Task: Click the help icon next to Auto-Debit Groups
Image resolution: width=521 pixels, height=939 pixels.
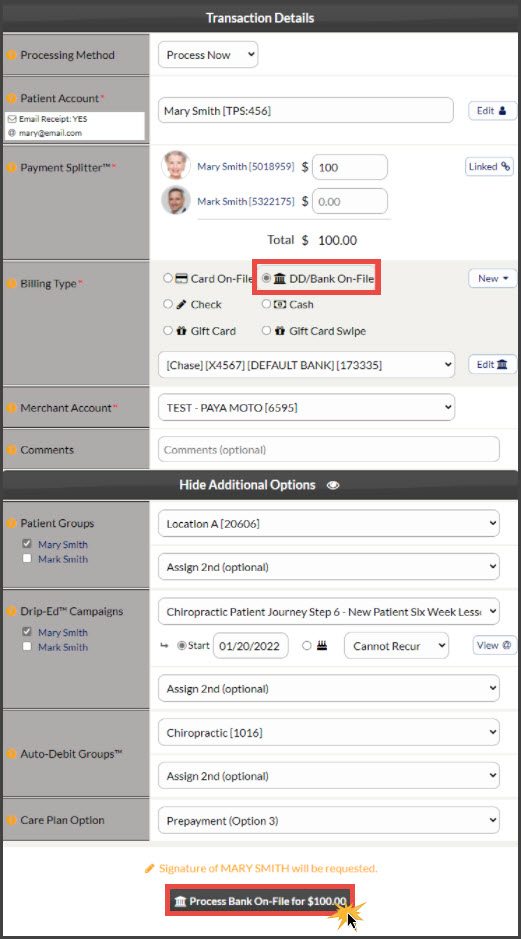Action: coord(11,755)
